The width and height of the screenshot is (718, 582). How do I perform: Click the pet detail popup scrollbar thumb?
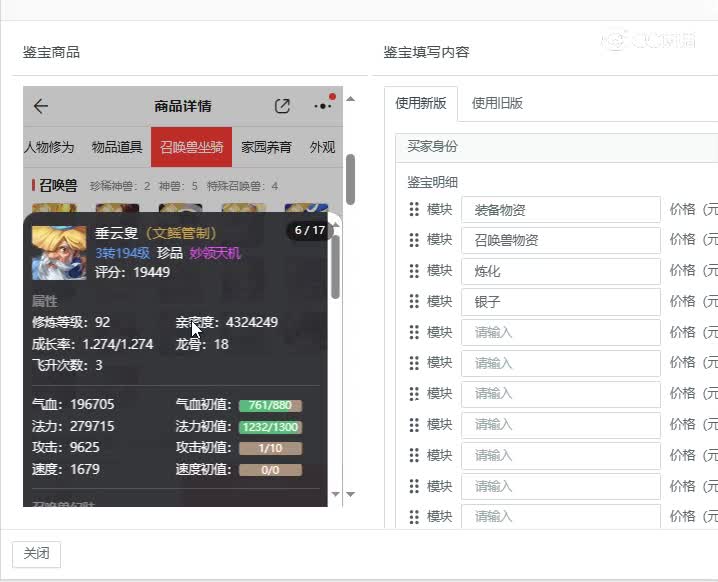[335, 267]
